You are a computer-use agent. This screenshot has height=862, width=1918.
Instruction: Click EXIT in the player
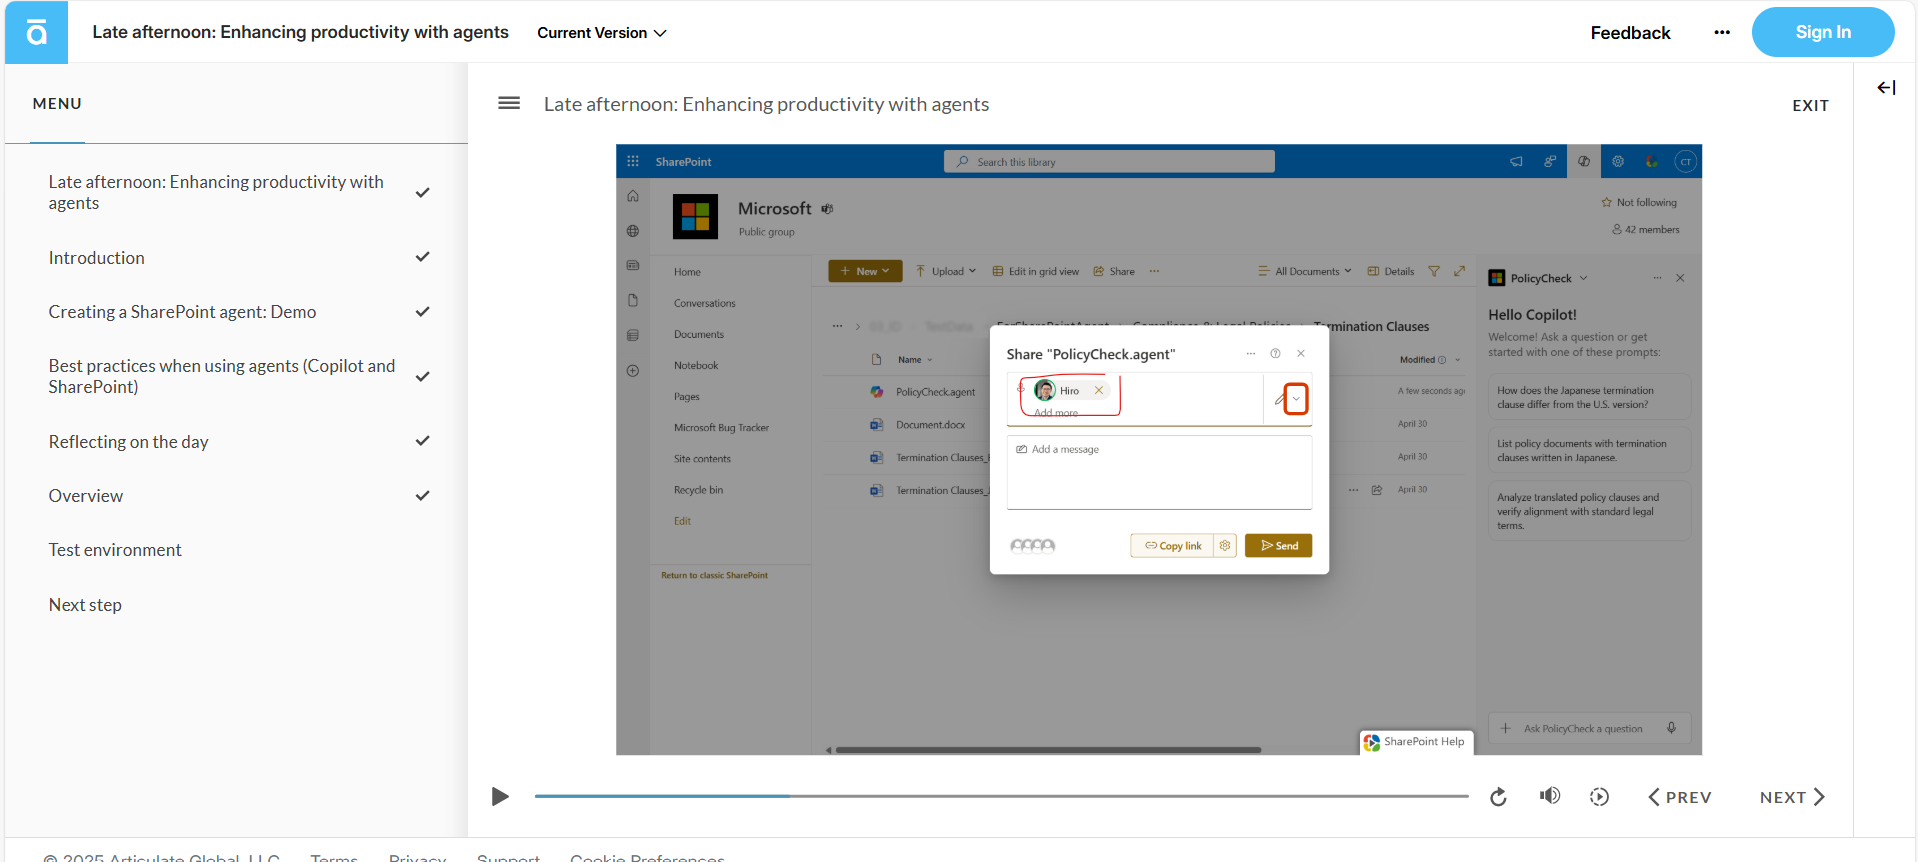(x=1810, y=105)
